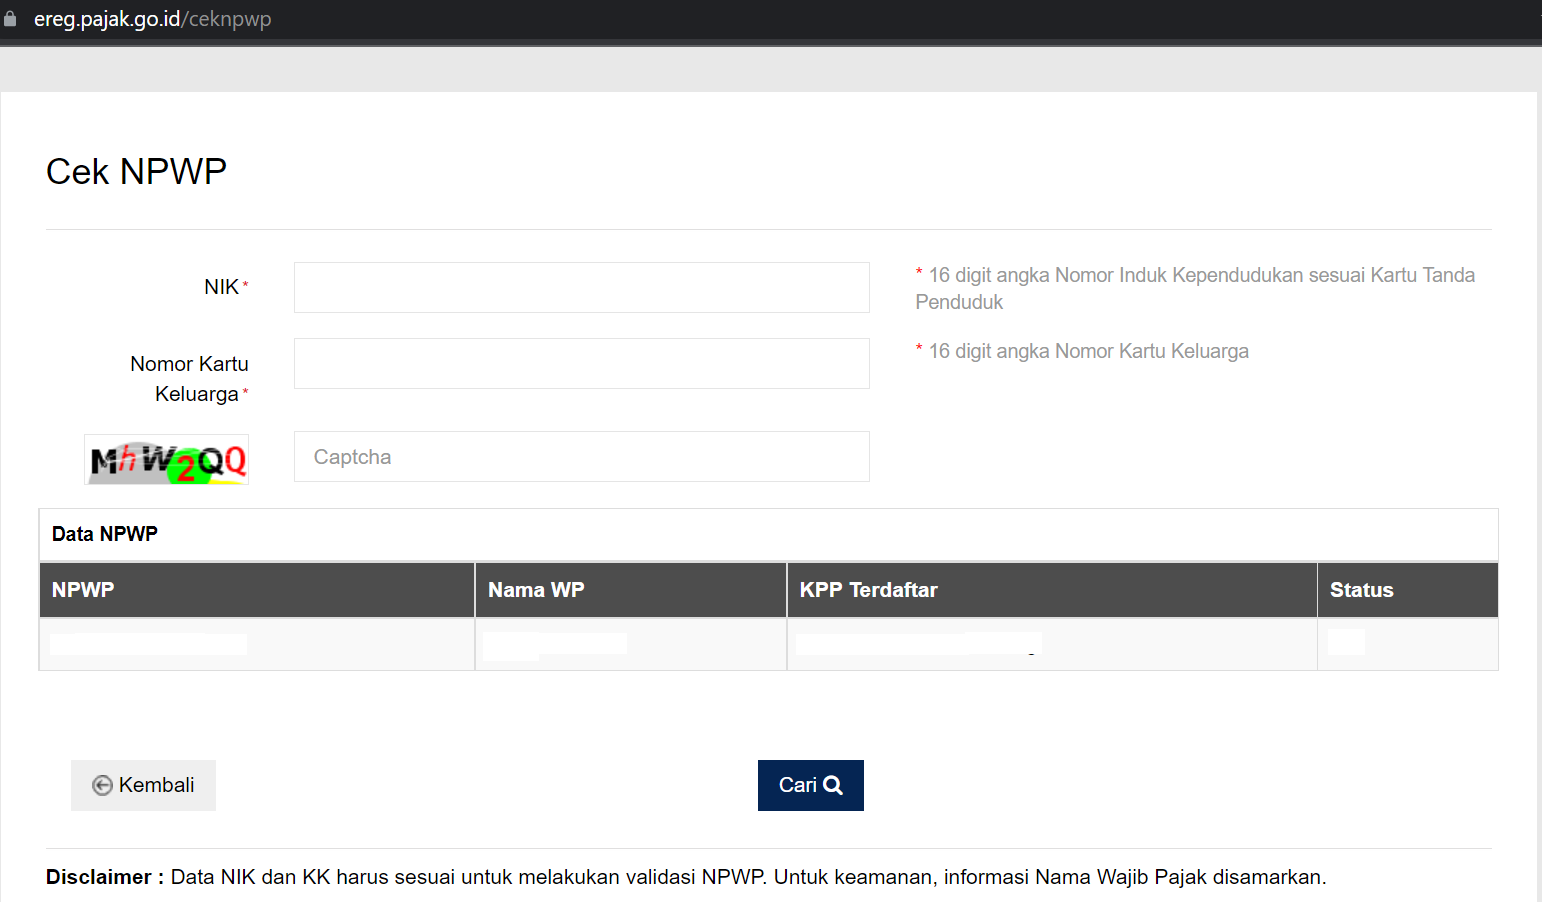
Task: Click the magnifier icon on Cari button
Action: pyautogui.click(x=833, y=786)
